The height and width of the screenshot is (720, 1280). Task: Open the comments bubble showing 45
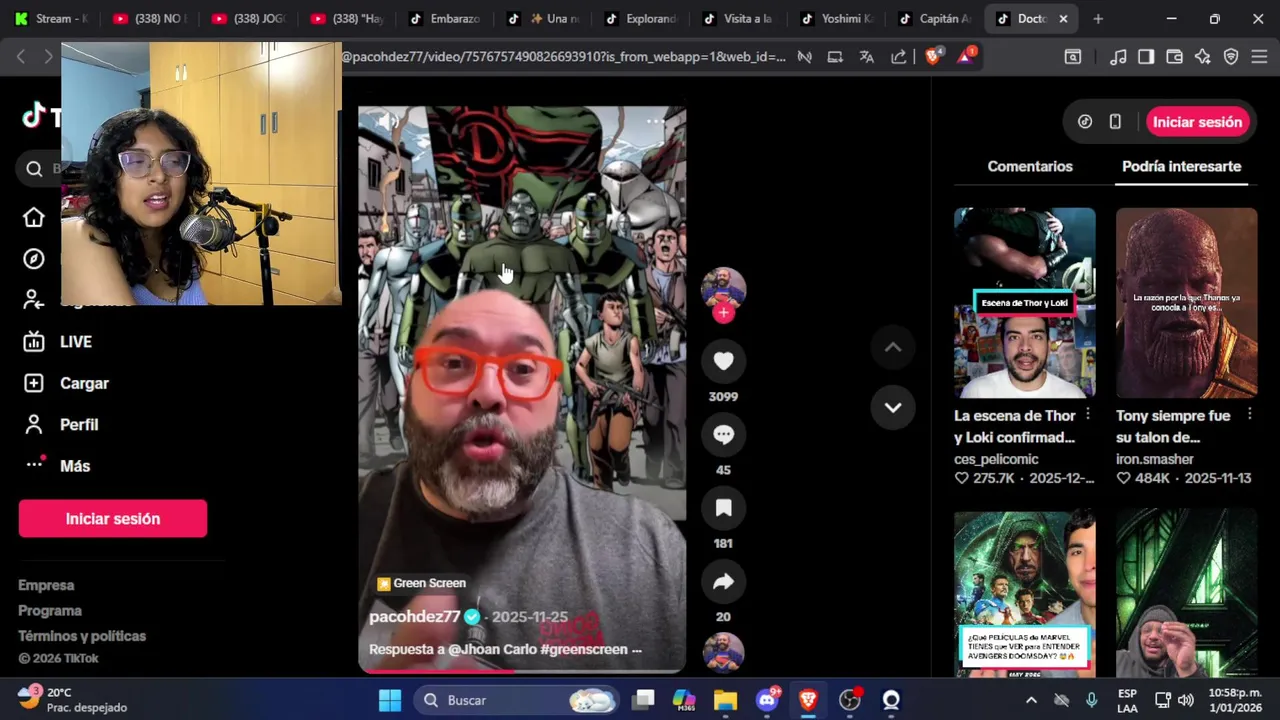[723, 434]
